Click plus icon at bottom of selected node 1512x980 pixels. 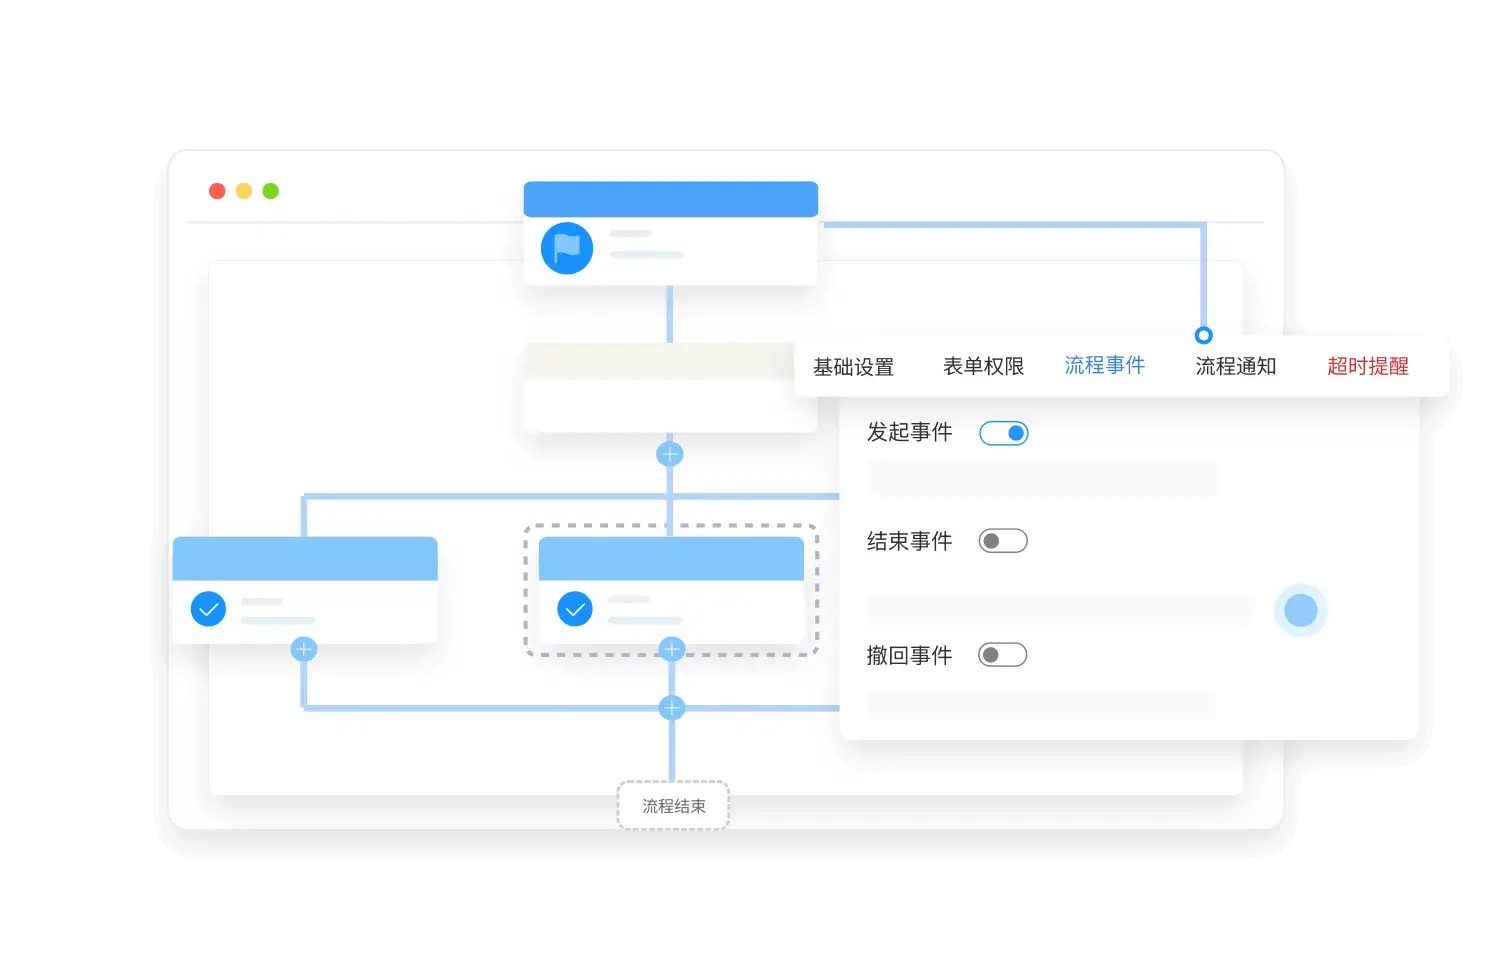(672, 650)
